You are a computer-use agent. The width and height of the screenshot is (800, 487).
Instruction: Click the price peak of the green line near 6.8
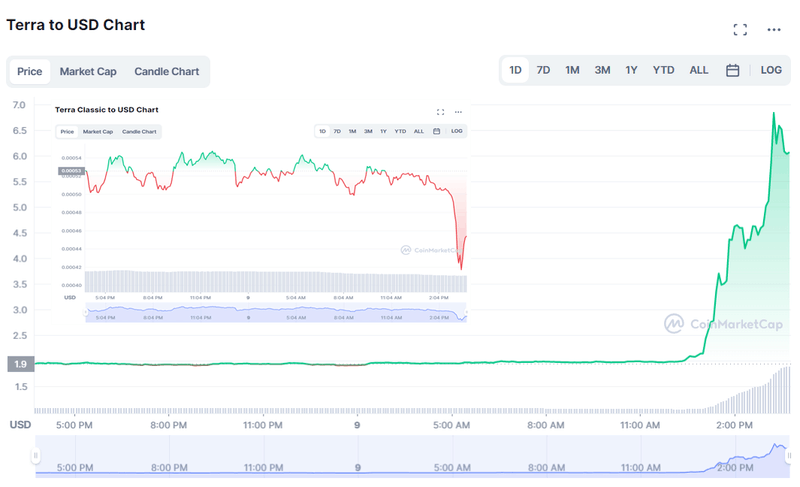(773, 113)
